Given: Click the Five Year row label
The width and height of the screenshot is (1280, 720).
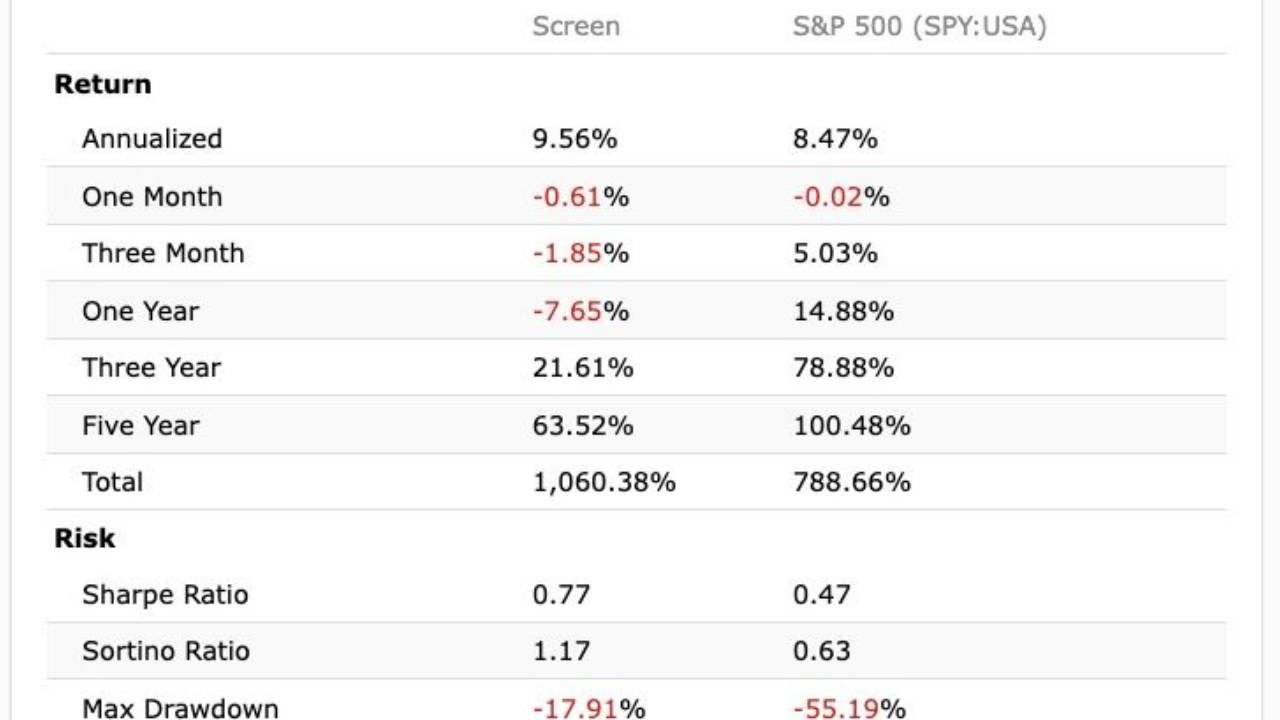Looking at the screenshot, I should point(140,426).
